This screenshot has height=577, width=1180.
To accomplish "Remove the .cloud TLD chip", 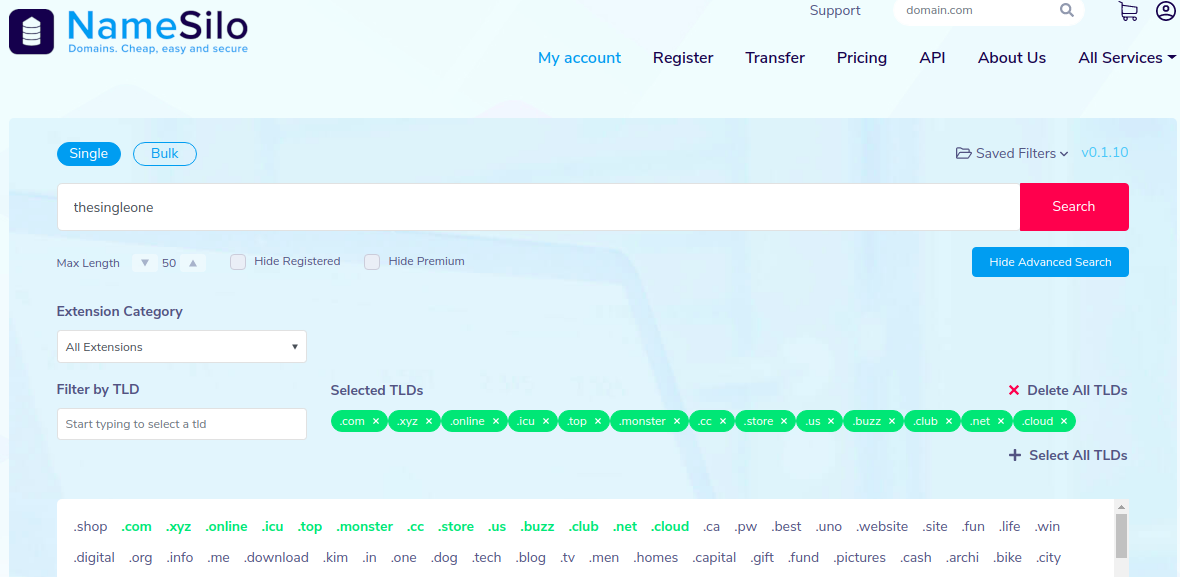I will point(1064,422).
